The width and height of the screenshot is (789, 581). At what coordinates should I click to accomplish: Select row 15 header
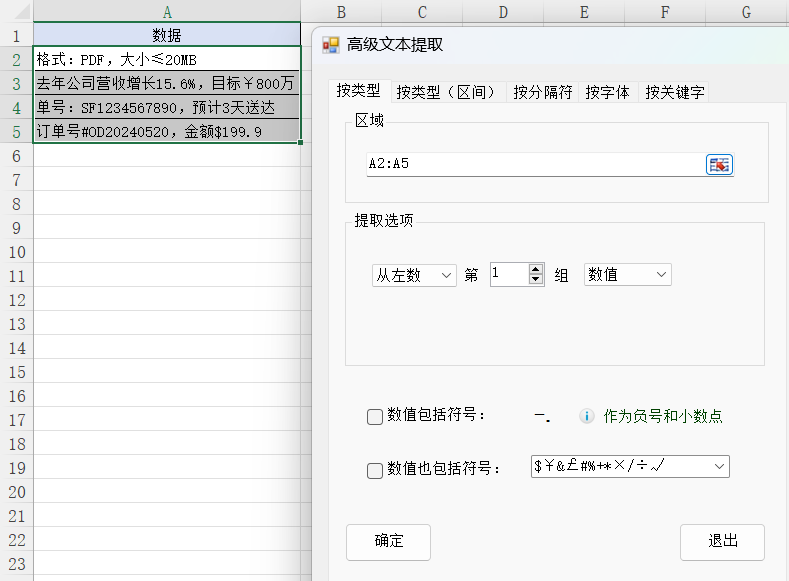point(17,372)
